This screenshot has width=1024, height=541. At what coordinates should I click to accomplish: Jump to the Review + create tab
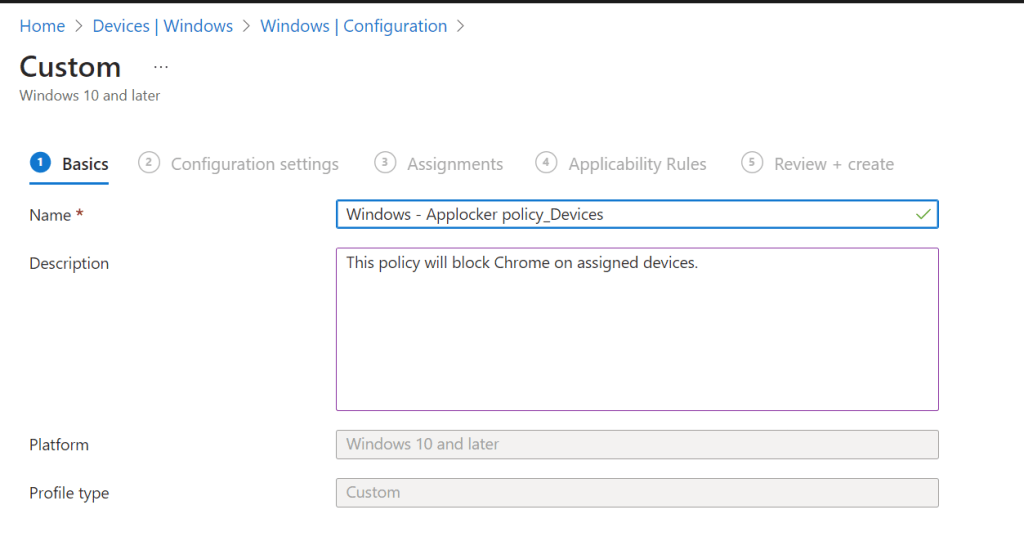[x=833, y=164]
